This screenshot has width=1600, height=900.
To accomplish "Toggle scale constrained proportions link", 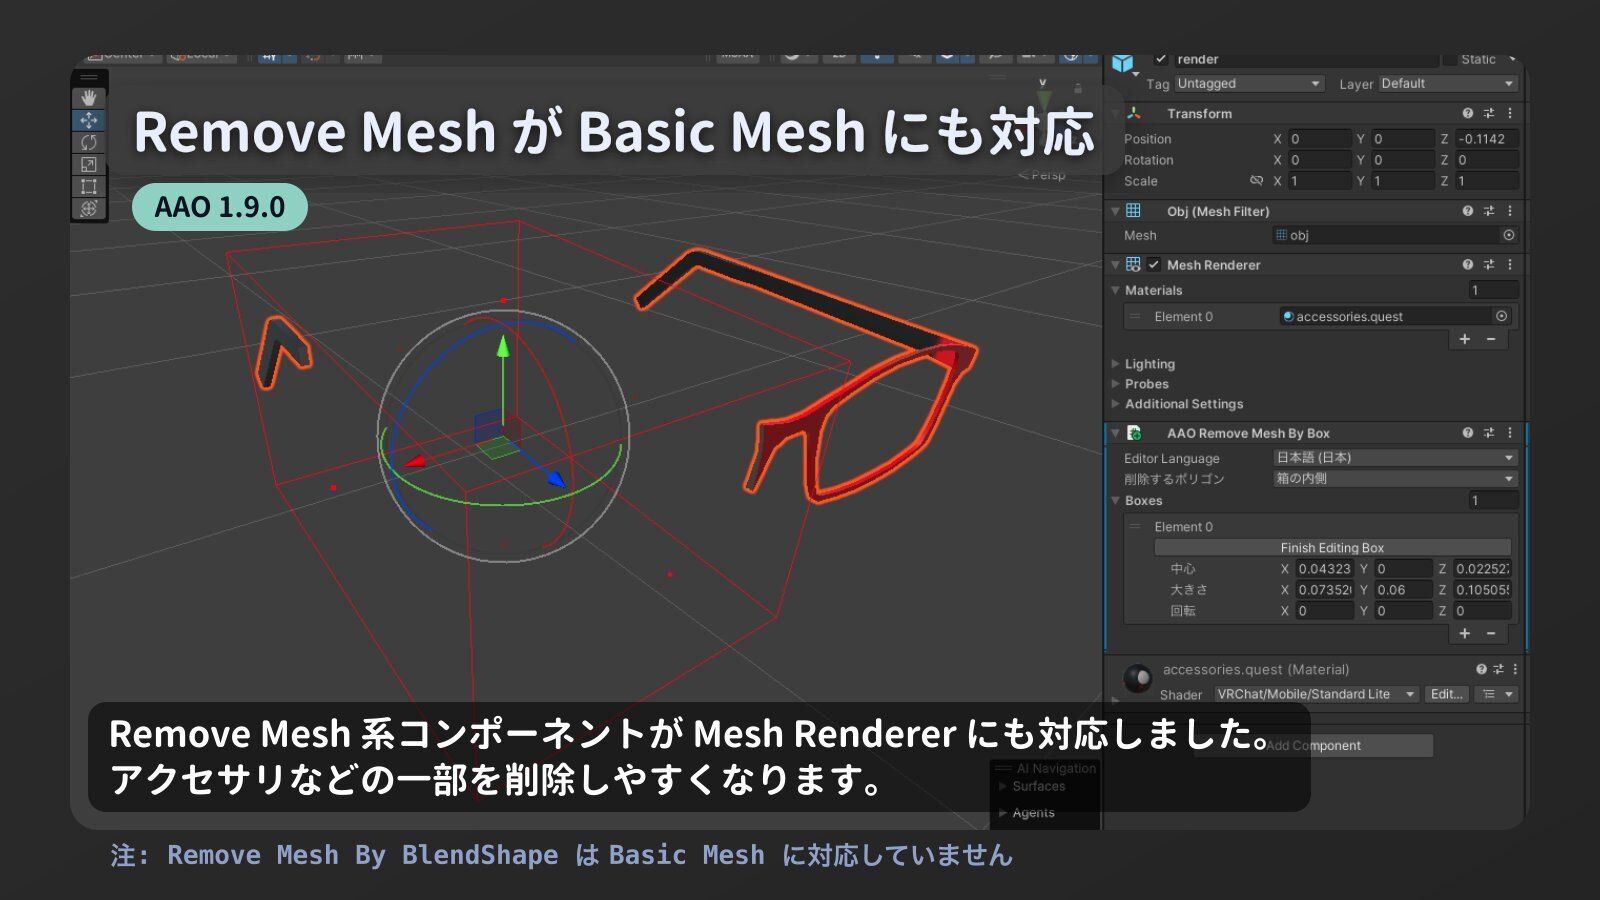I will [x=1256, y=181].
